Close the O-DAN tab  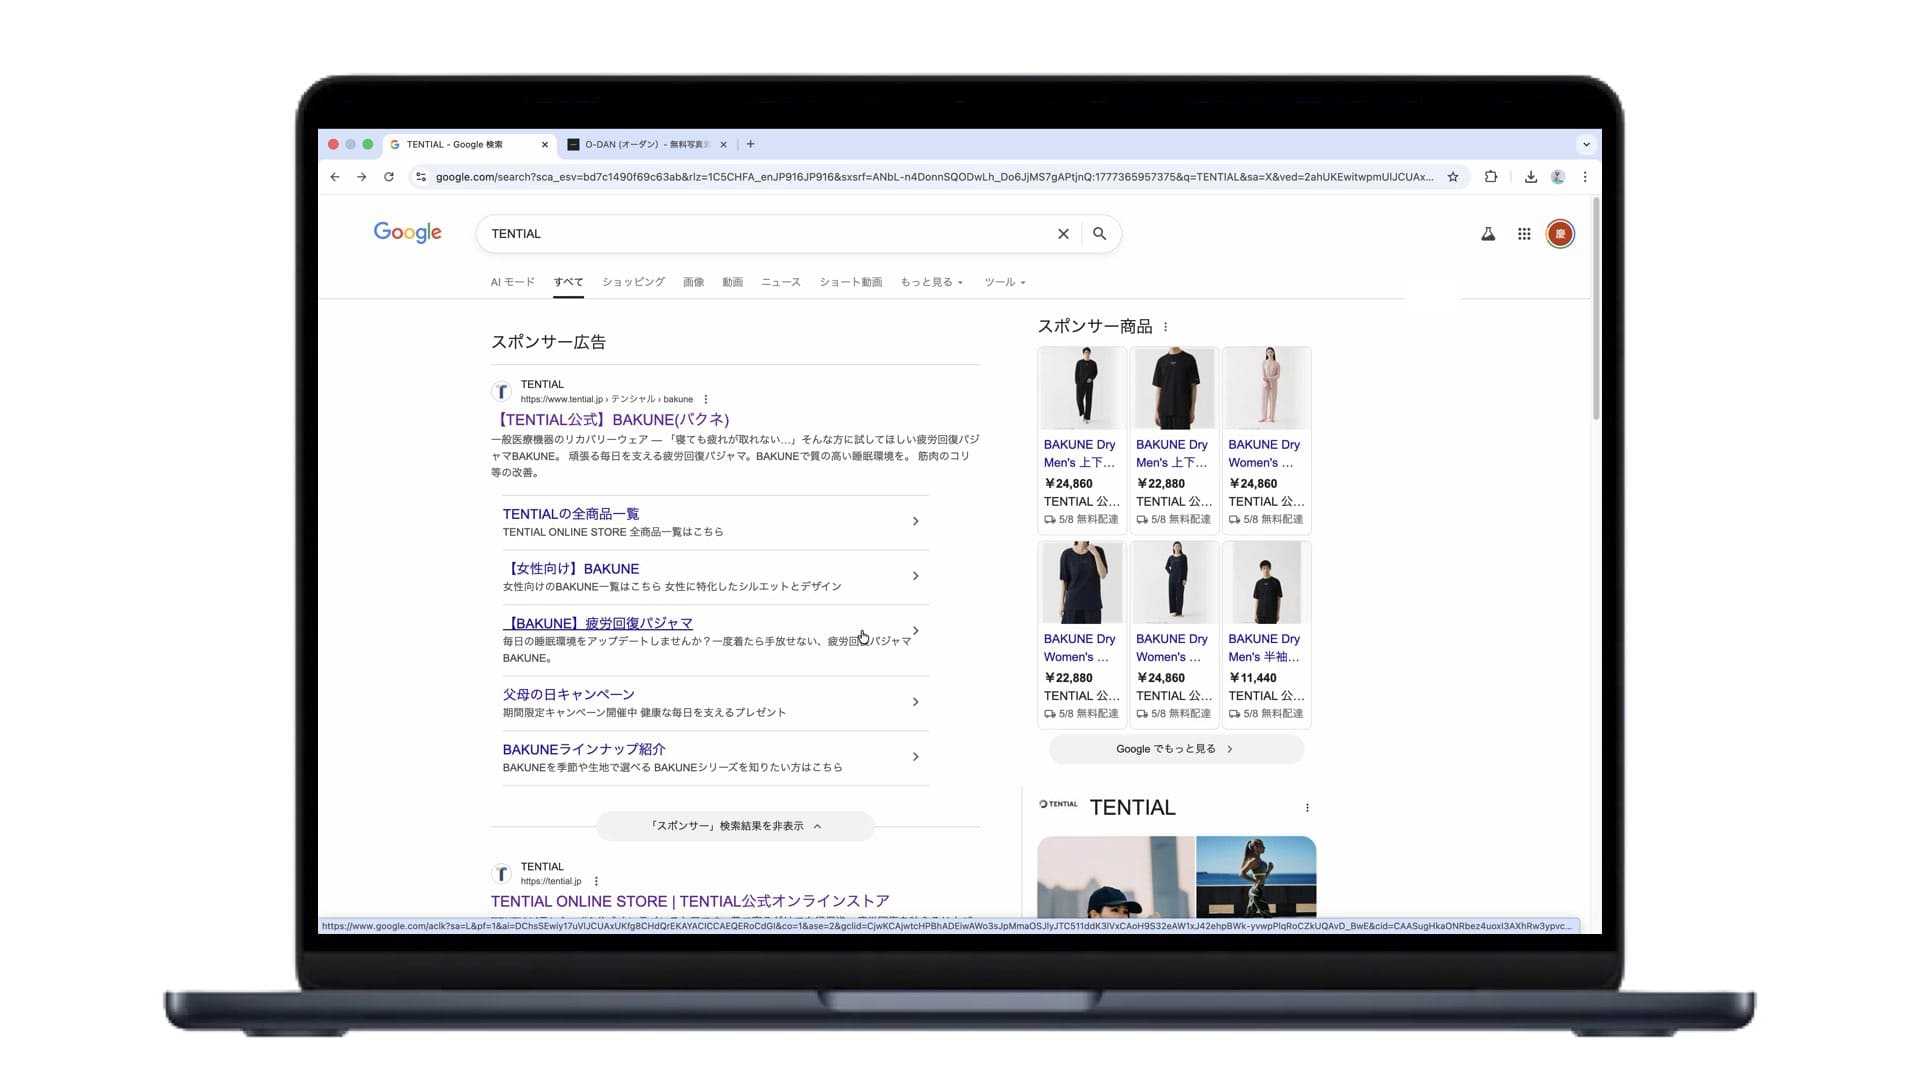(724, 144)
